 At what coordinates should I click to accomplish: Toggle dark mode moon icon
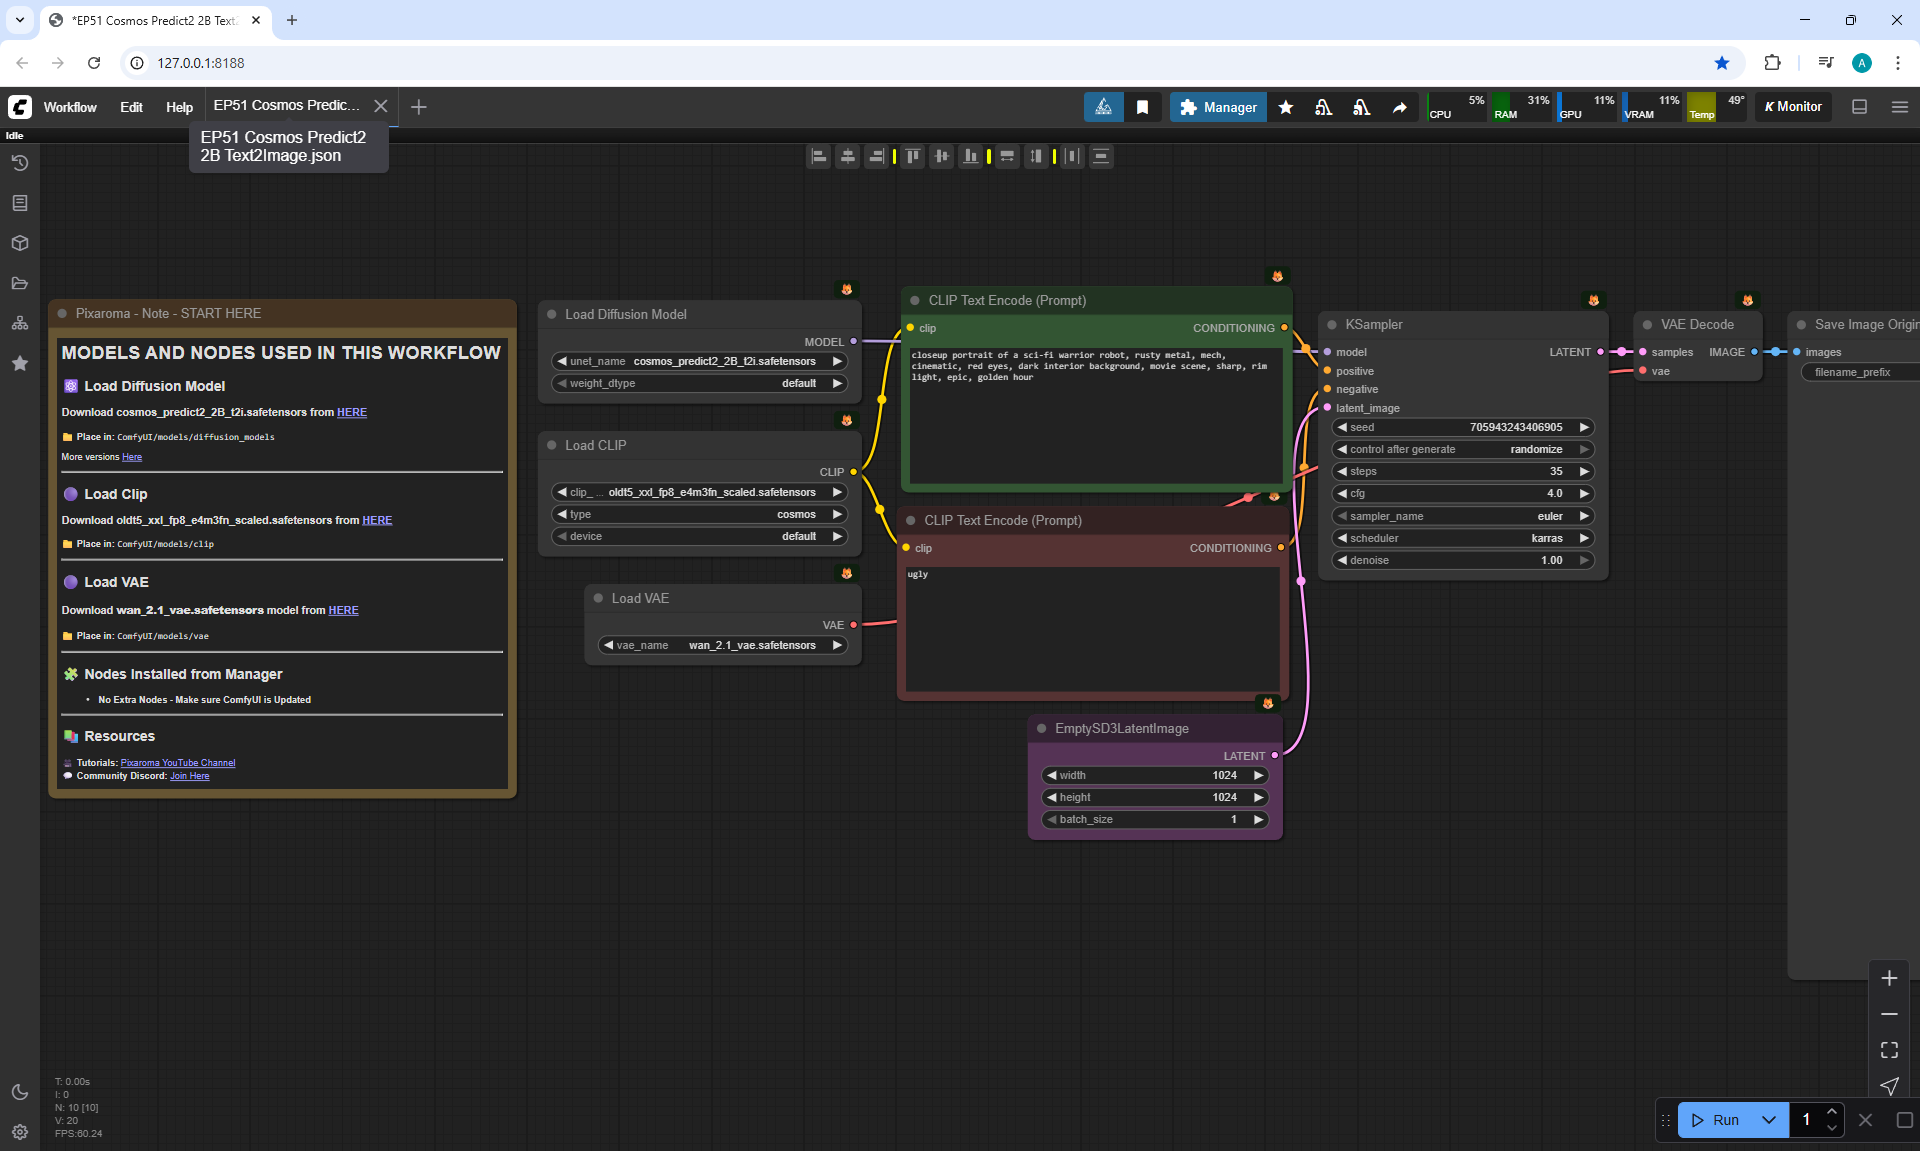point(19,1092)
